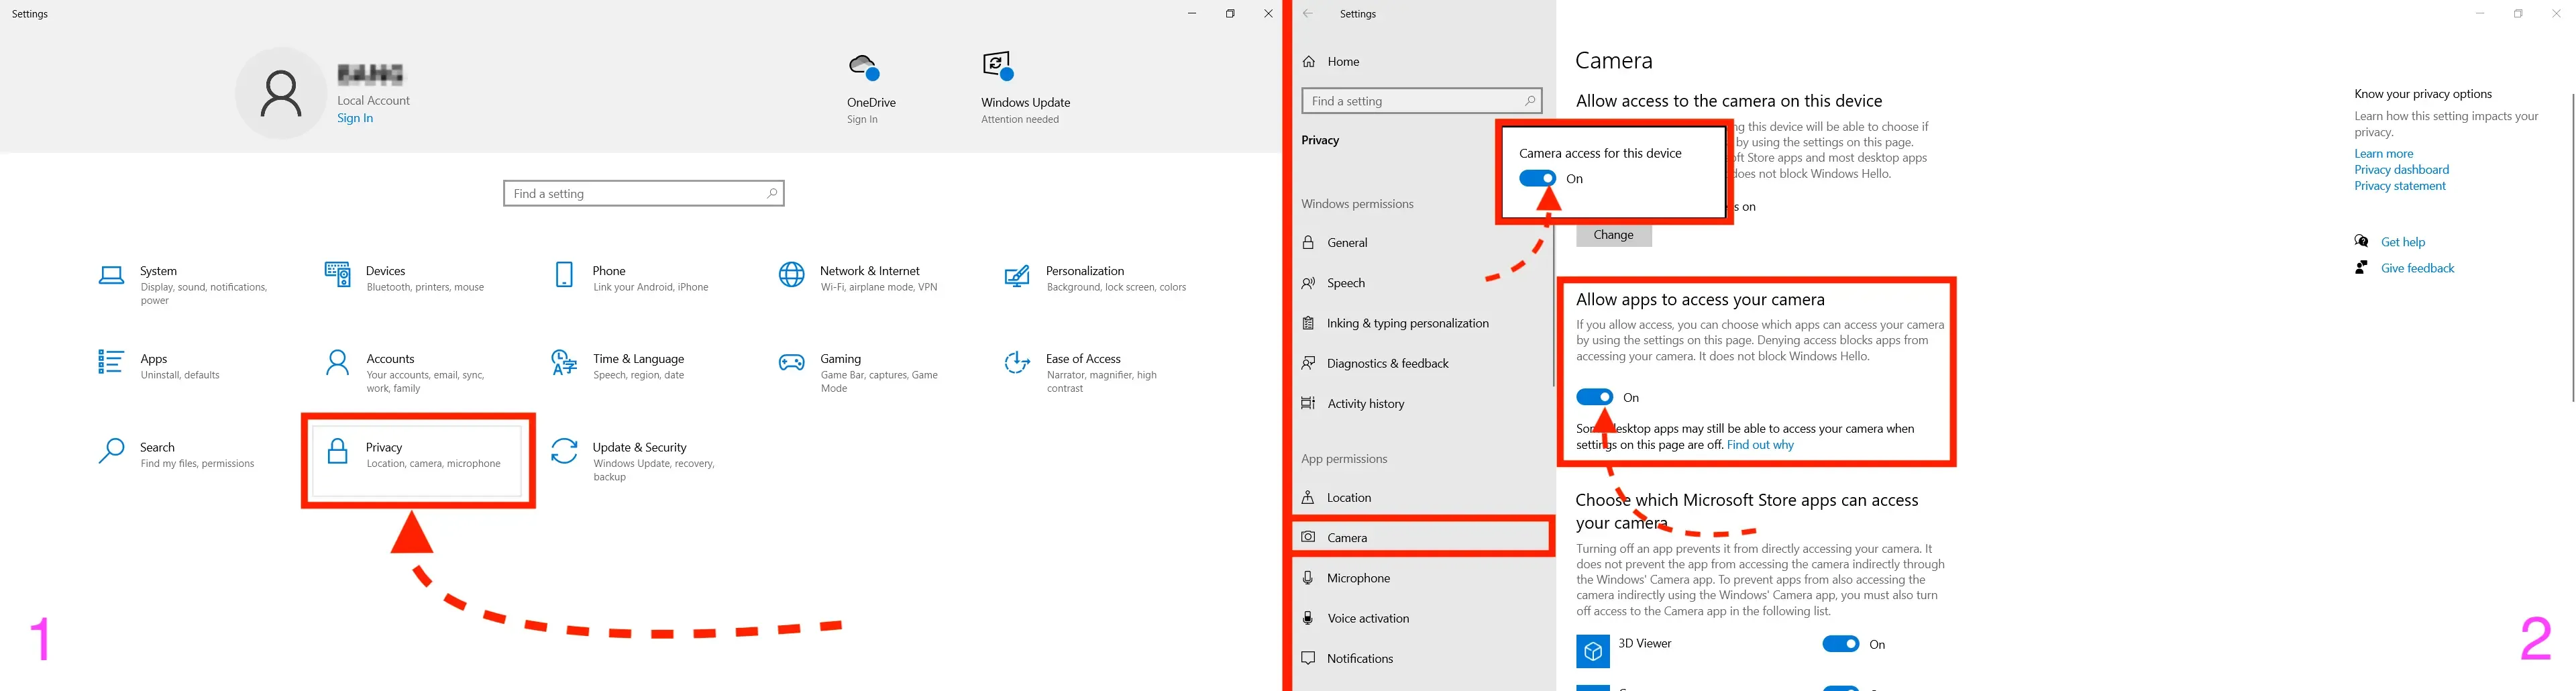Open the Find out why link
This screenshot has height=691, width=2576.
pos(1759,445)
